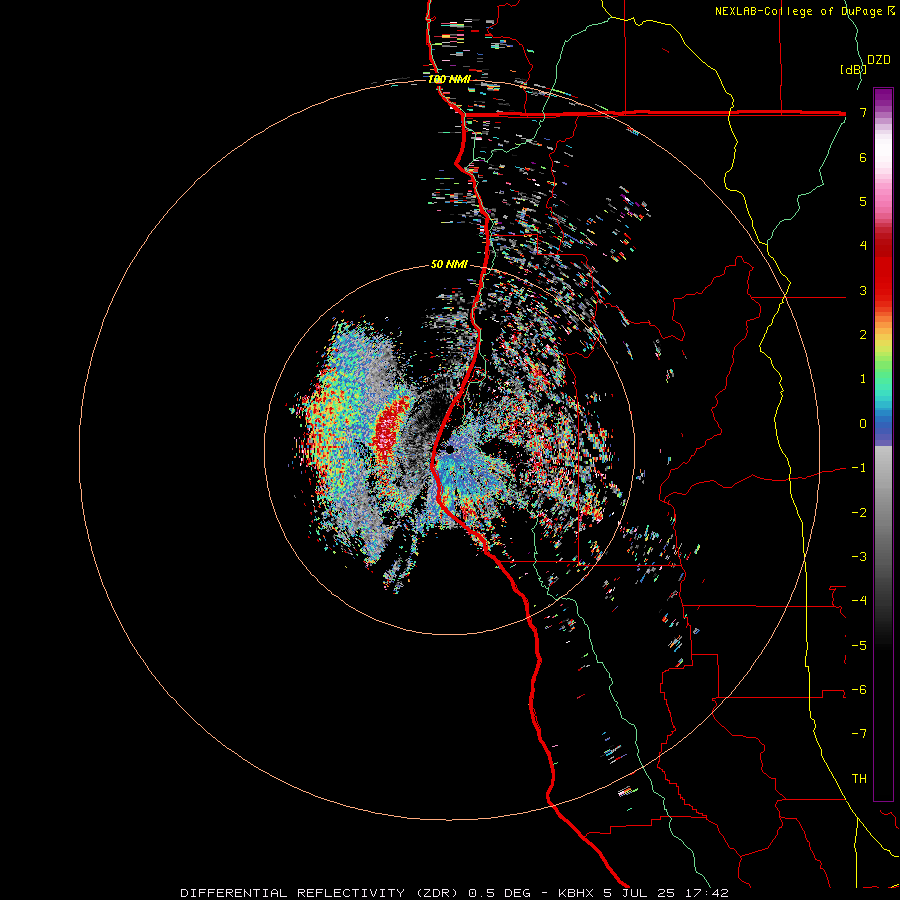Click the 5 value on the color scale

(863, 201)
